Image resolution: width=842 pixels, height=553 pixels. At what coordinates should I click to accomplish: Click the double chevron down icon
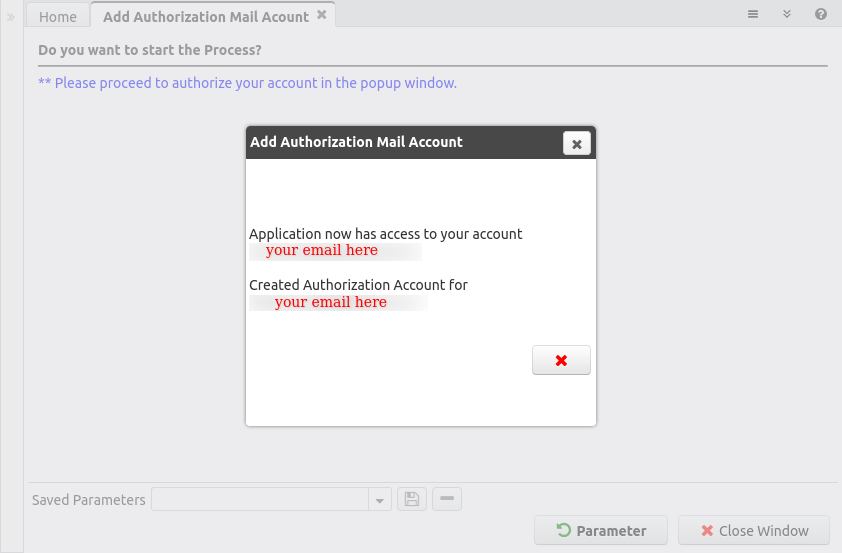pos(787,14)
